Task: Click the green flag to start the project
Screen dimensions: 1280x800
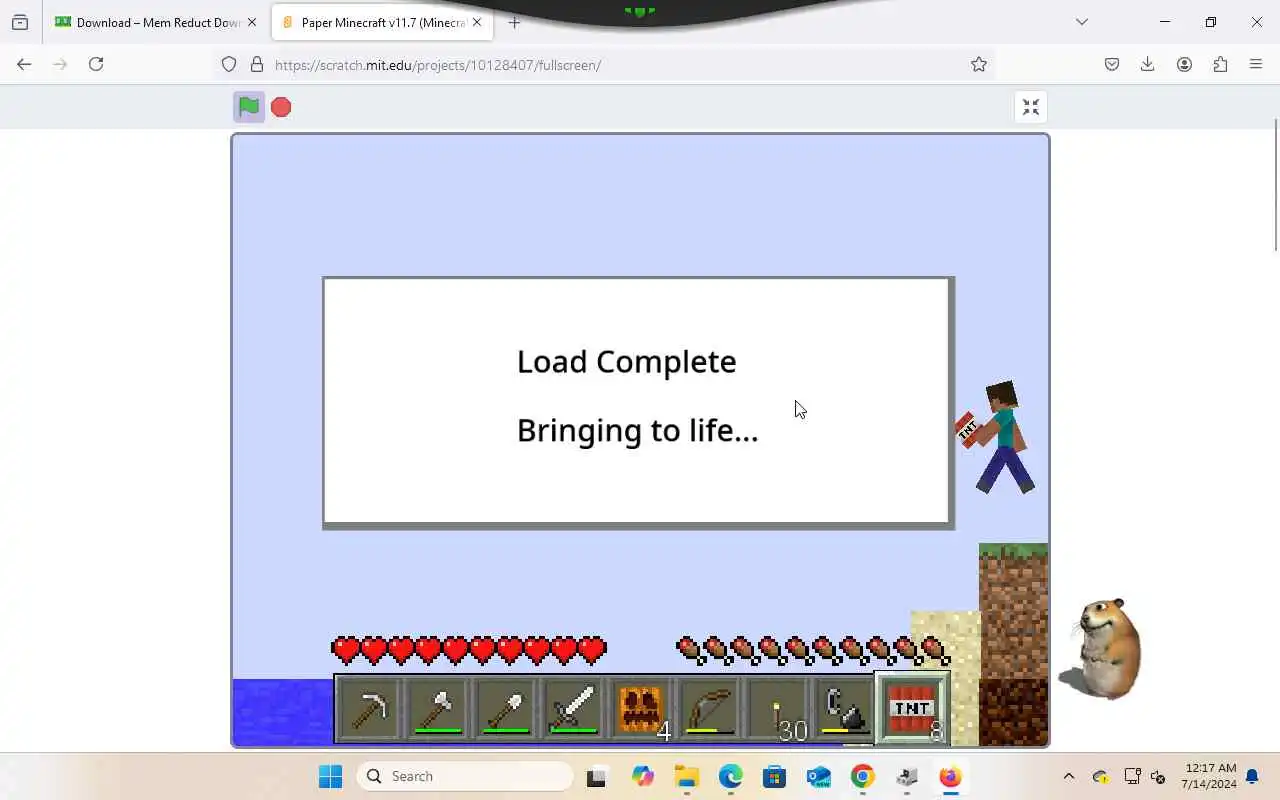Action: [x=249, y=107]
